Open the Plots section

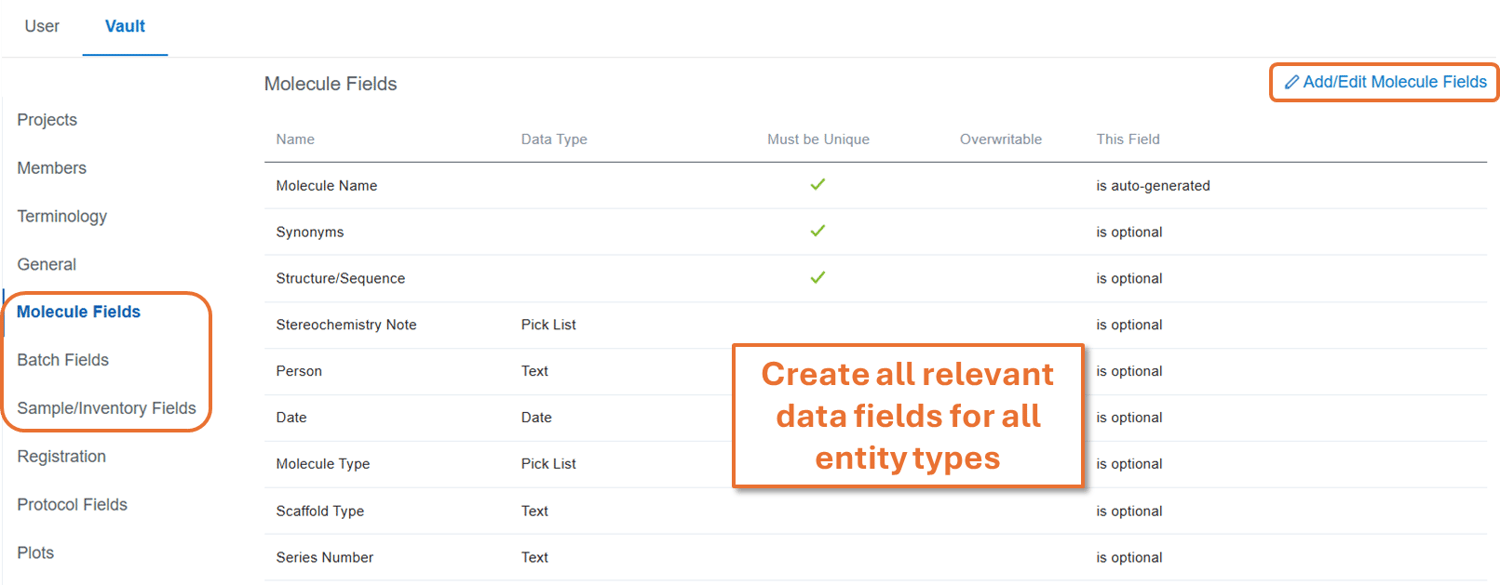pos(36,553)
